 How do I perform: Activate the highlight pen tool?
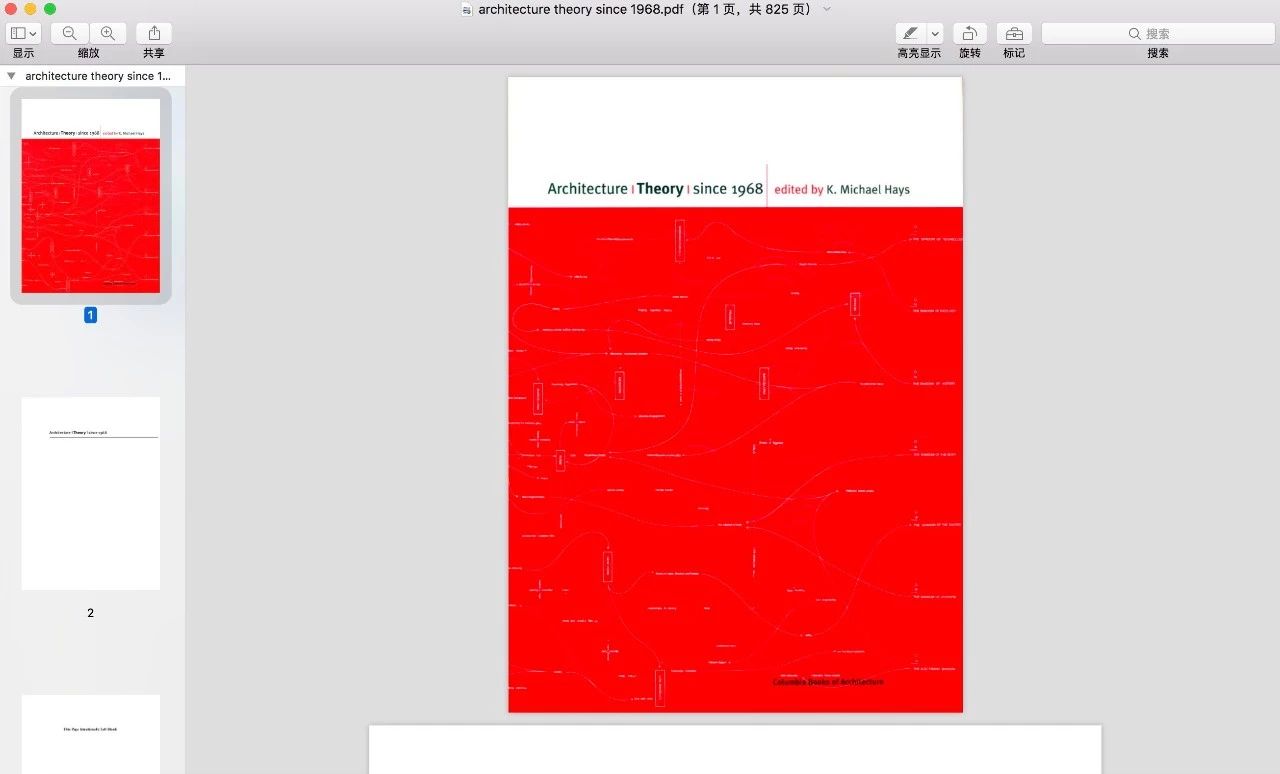[x=910, y=33]
